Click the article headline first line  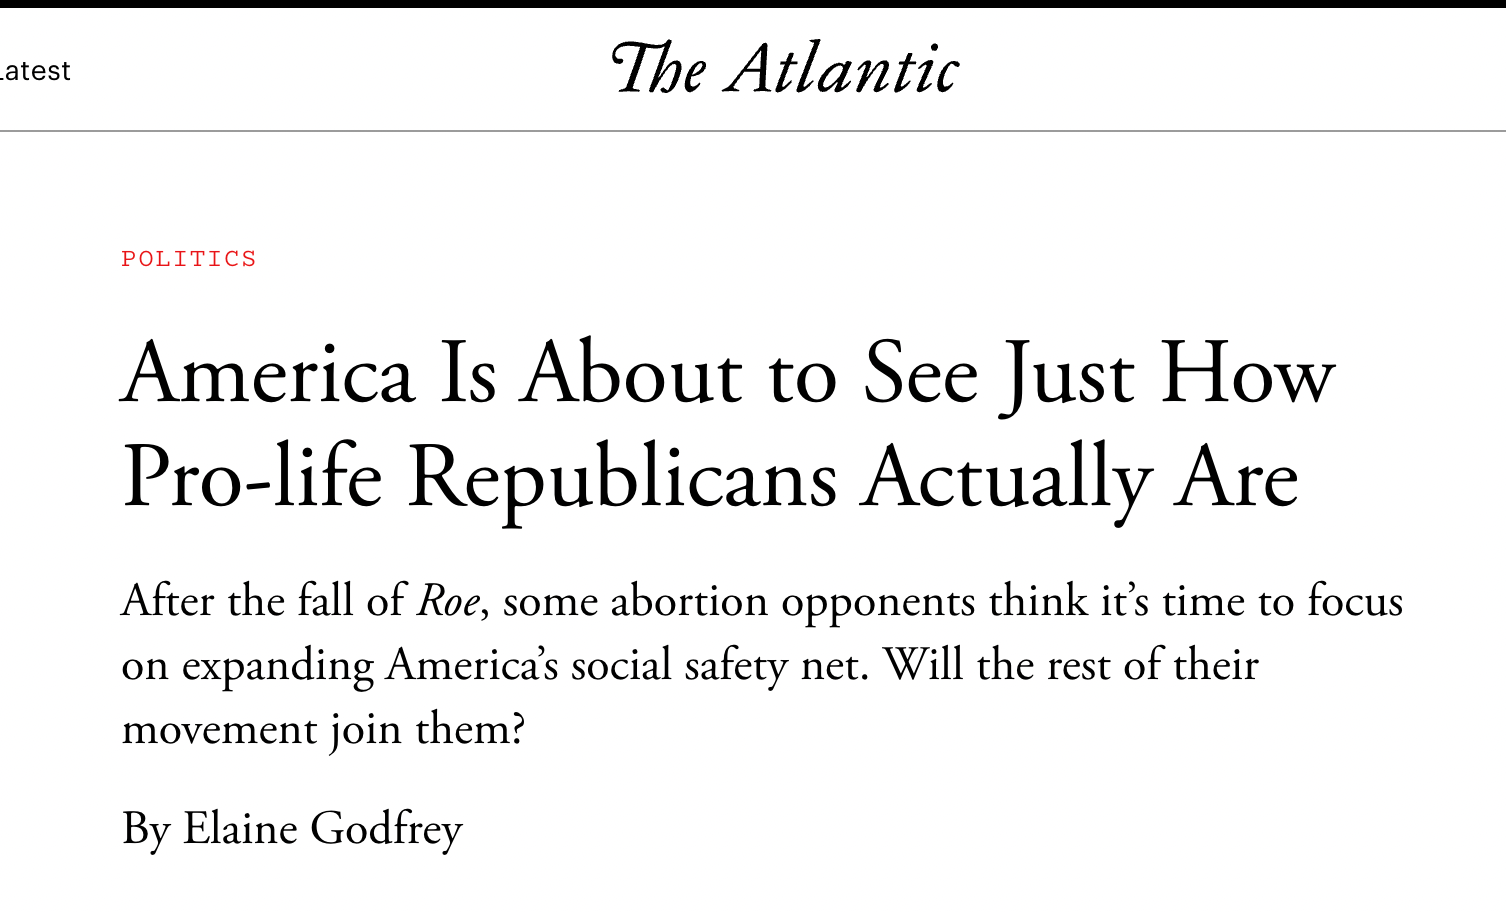point(728,374)
